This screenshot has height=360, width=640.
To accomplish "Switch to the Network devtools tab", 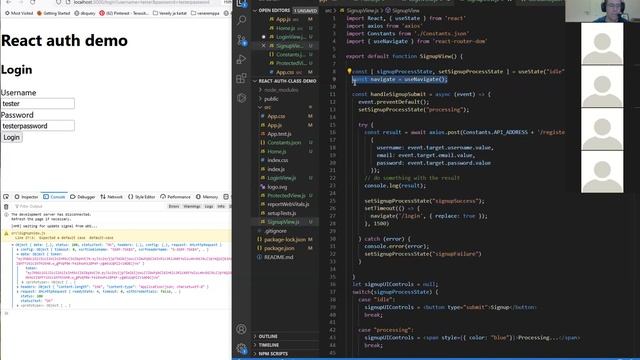I will [x=111, y=197].
